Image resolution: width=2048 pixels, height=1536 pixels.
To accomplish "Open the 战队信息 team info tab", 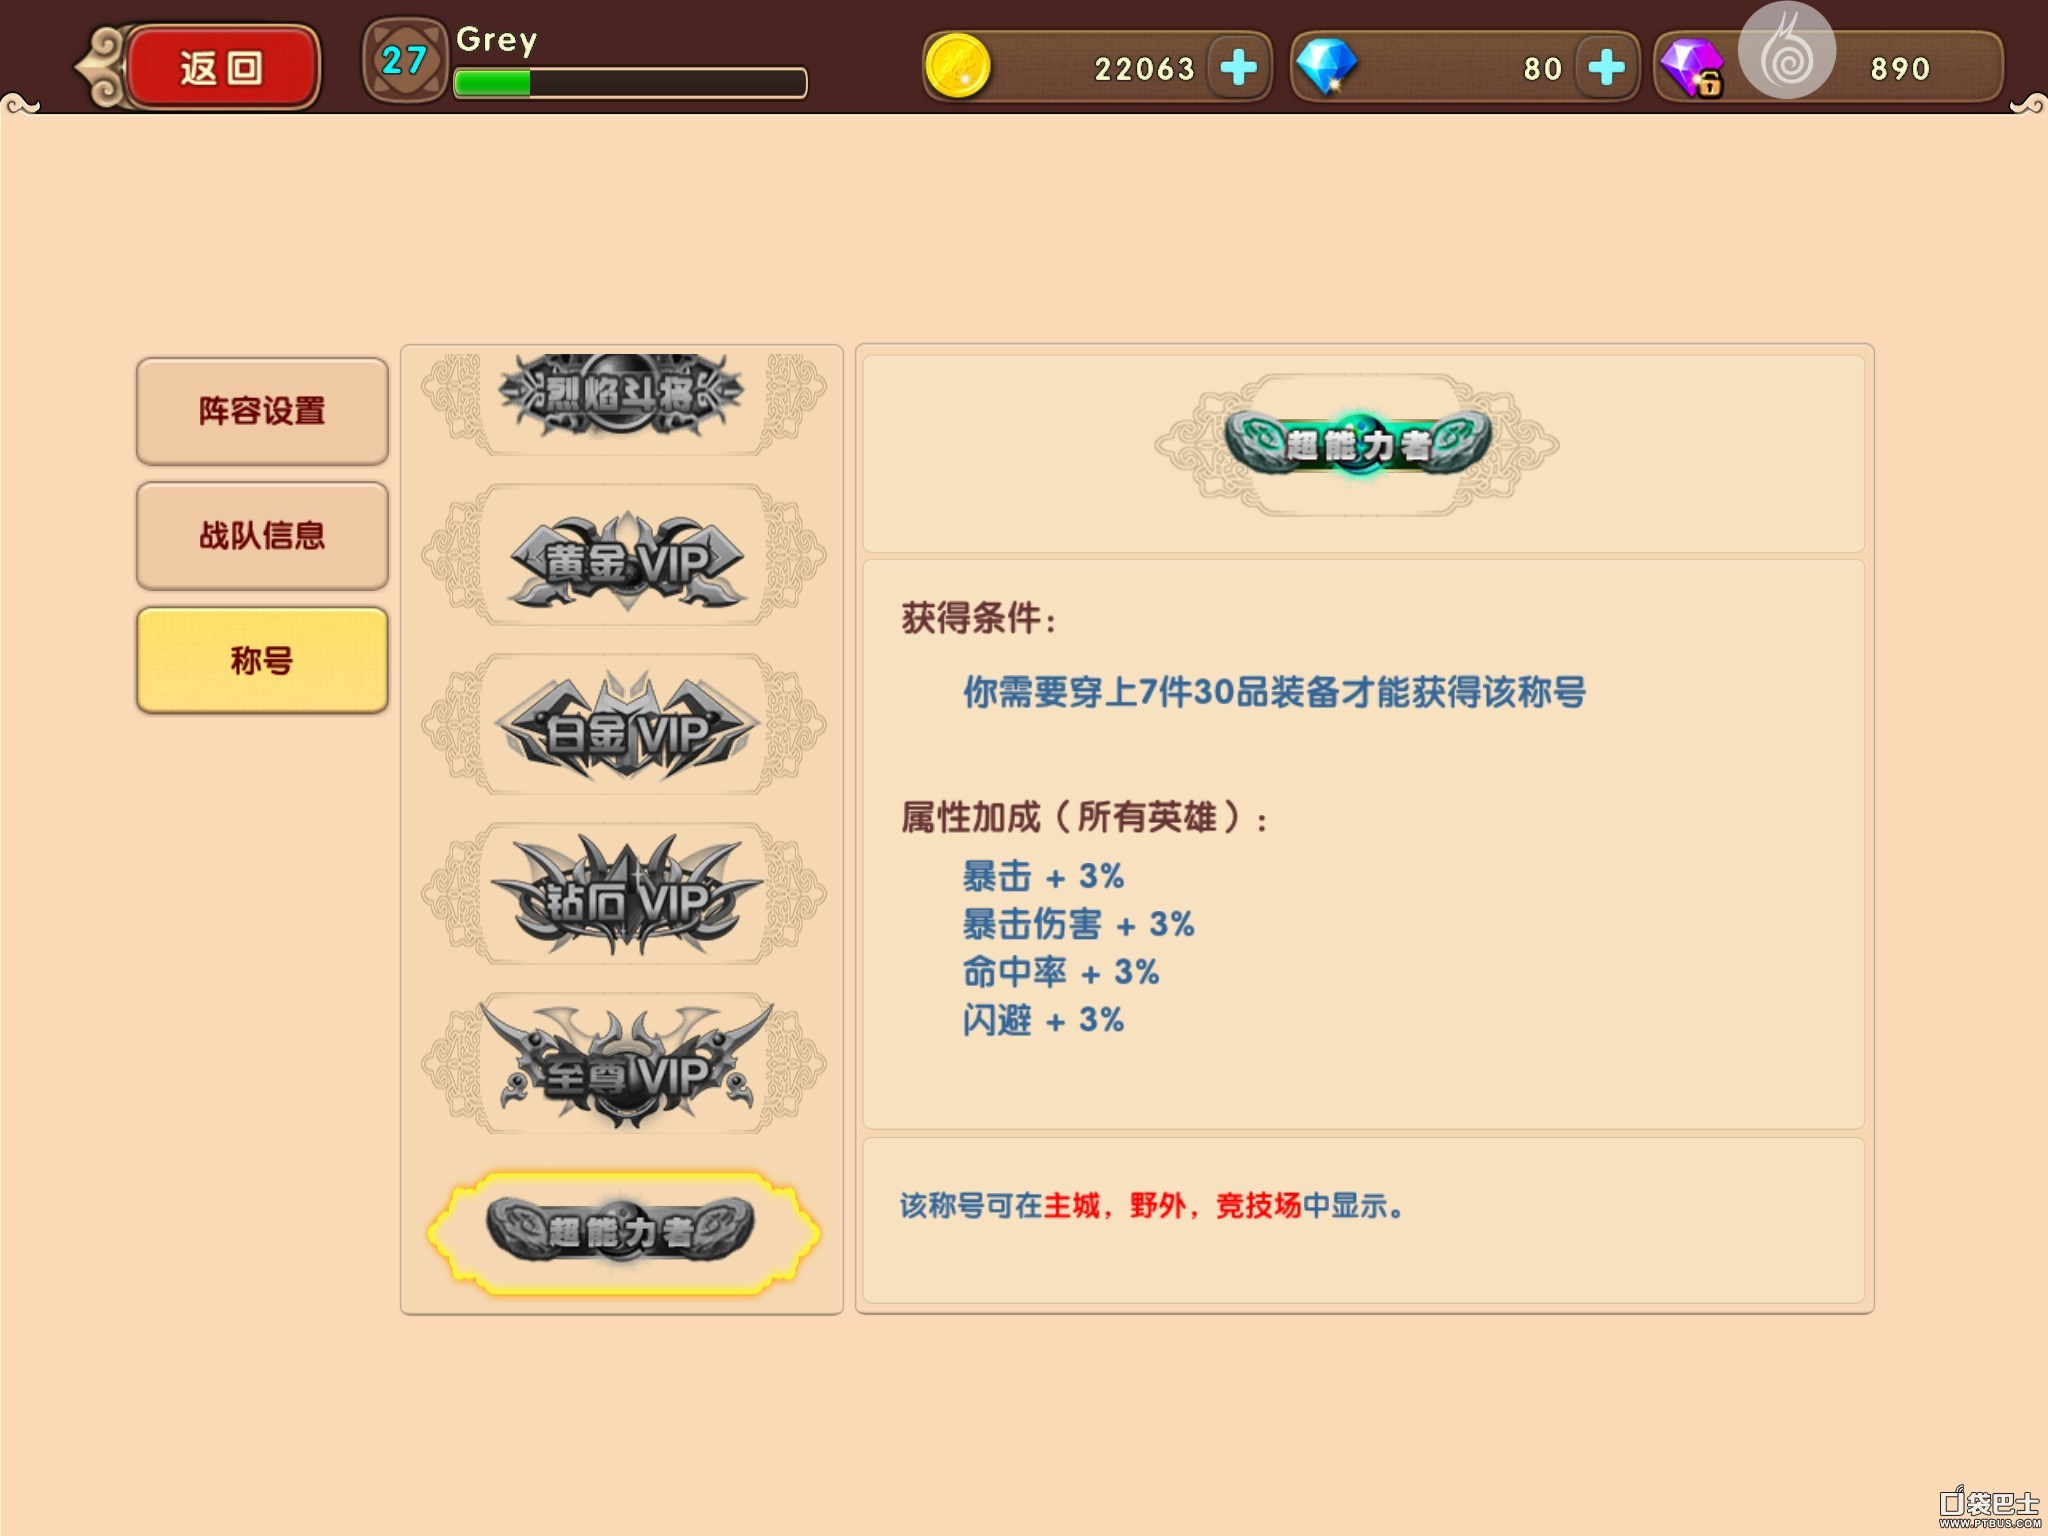I will (262, 536).
